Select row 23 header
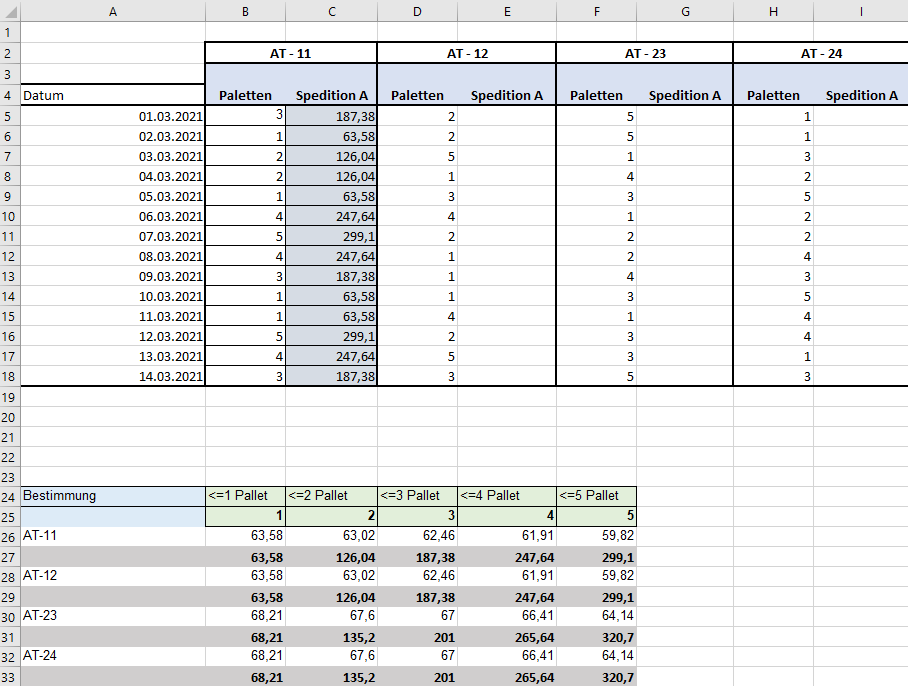 10,477
